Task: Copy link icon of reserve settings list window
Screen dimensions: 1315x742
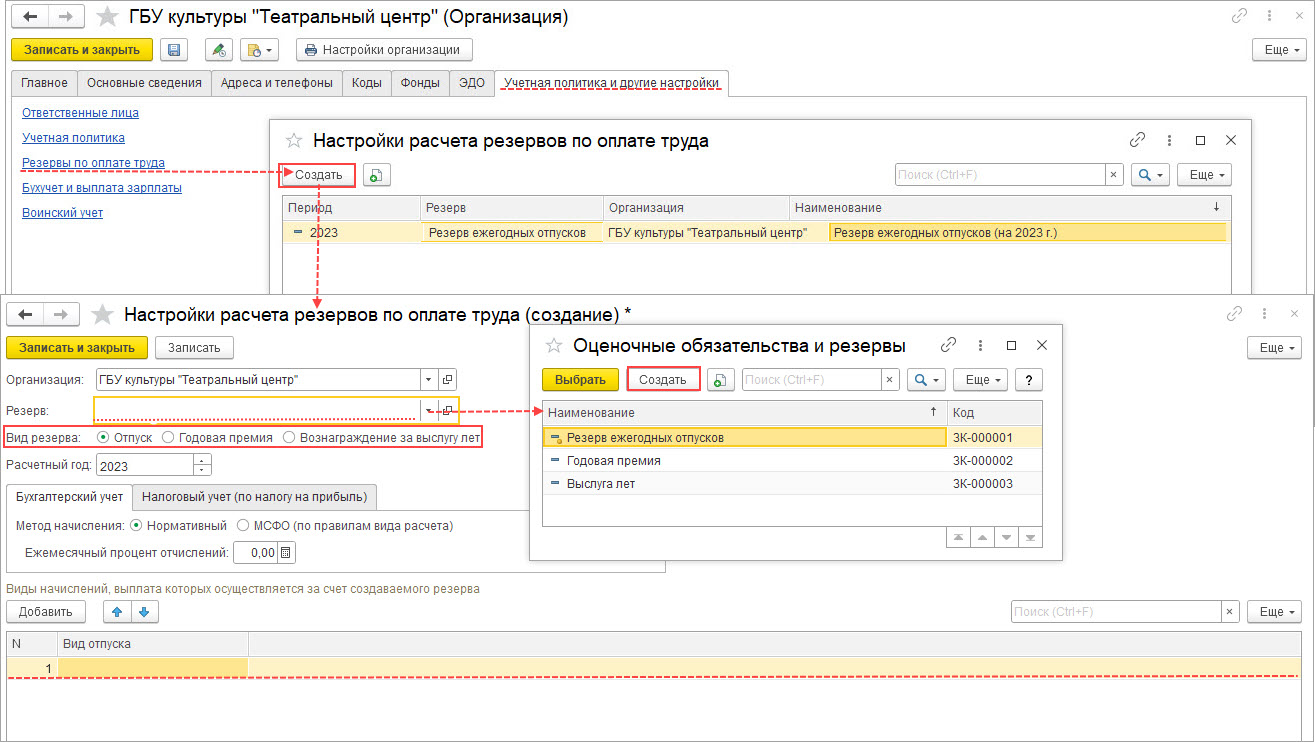Action: (1137, 141)
